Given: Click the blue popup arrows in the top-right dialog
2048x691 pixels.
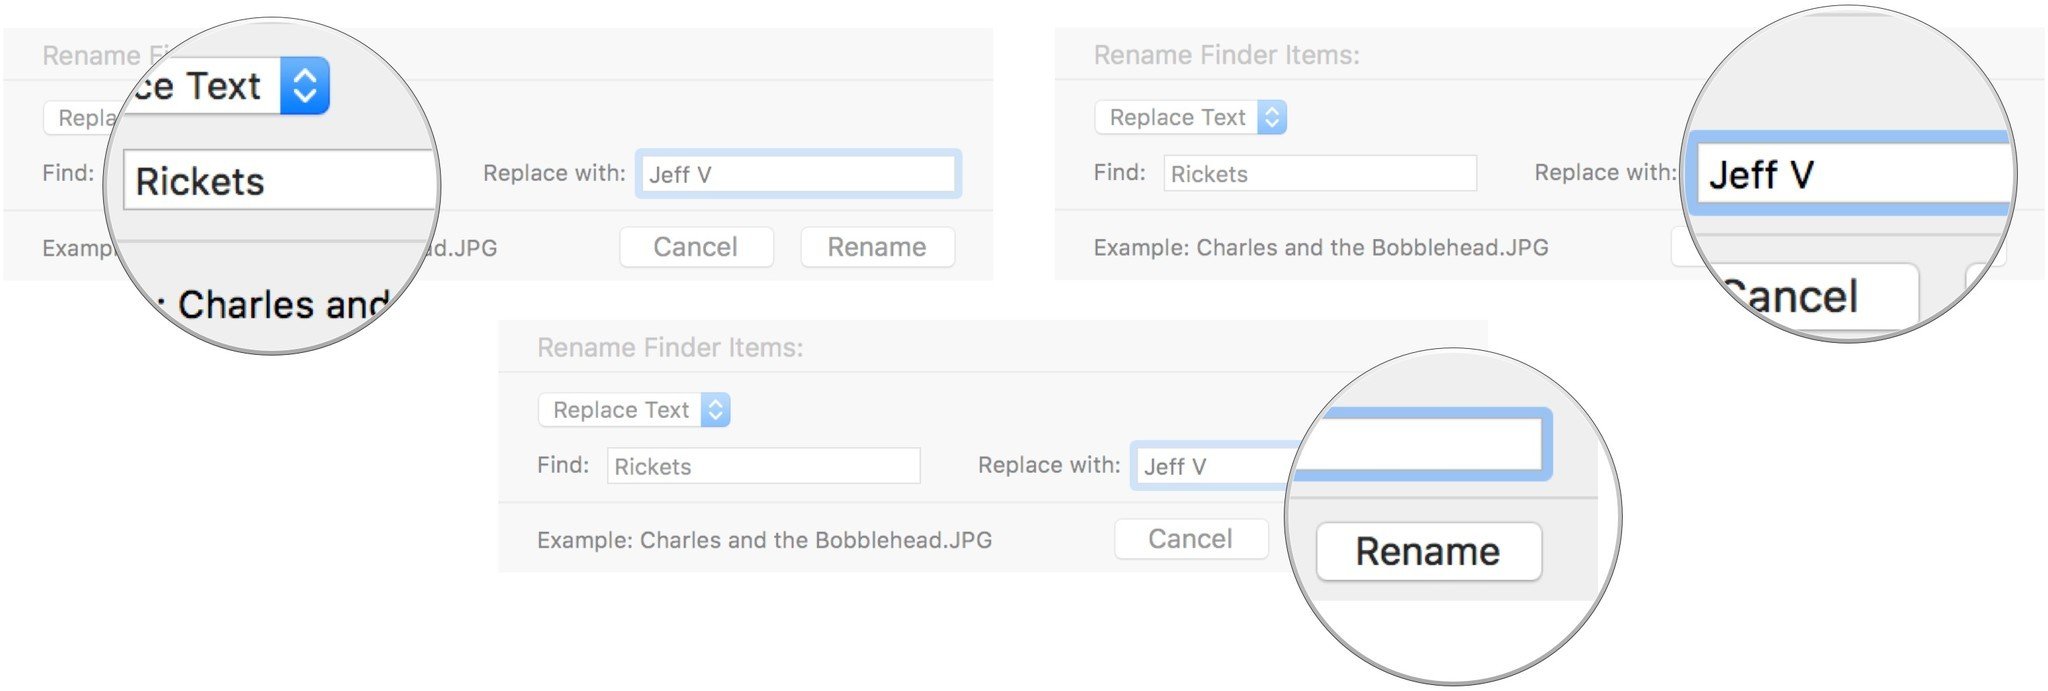Looking at the screenshot, I should (1272, 118).
